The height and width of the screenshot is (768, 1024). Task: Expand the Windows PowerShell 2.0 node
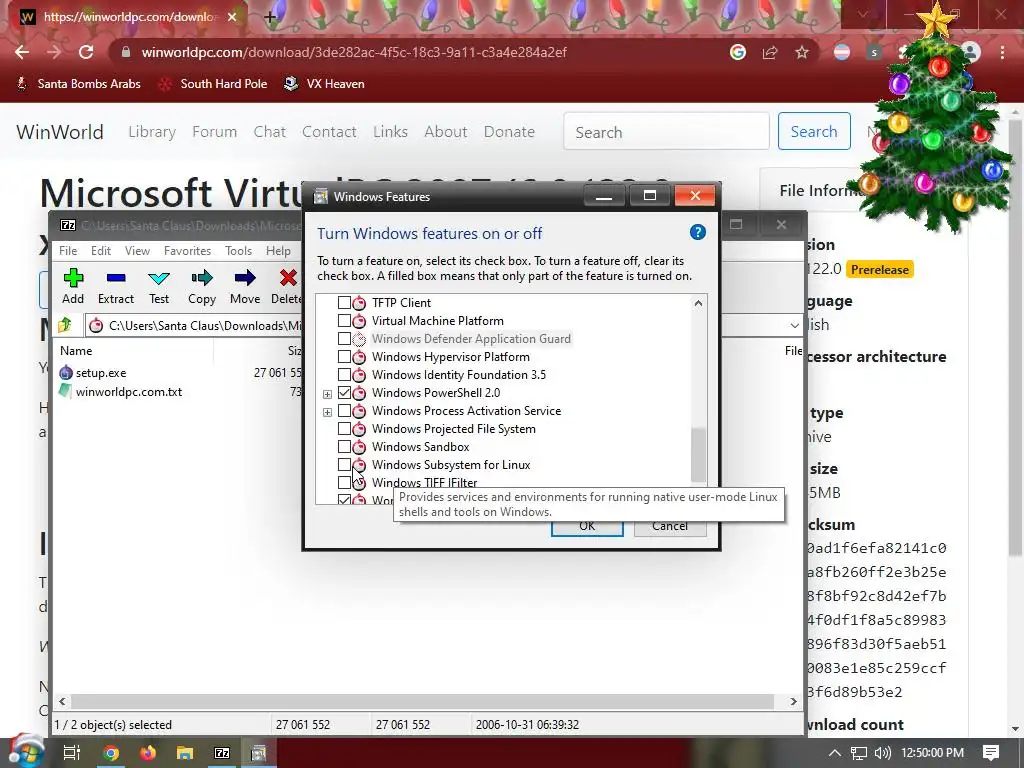[x=327, y=394]
